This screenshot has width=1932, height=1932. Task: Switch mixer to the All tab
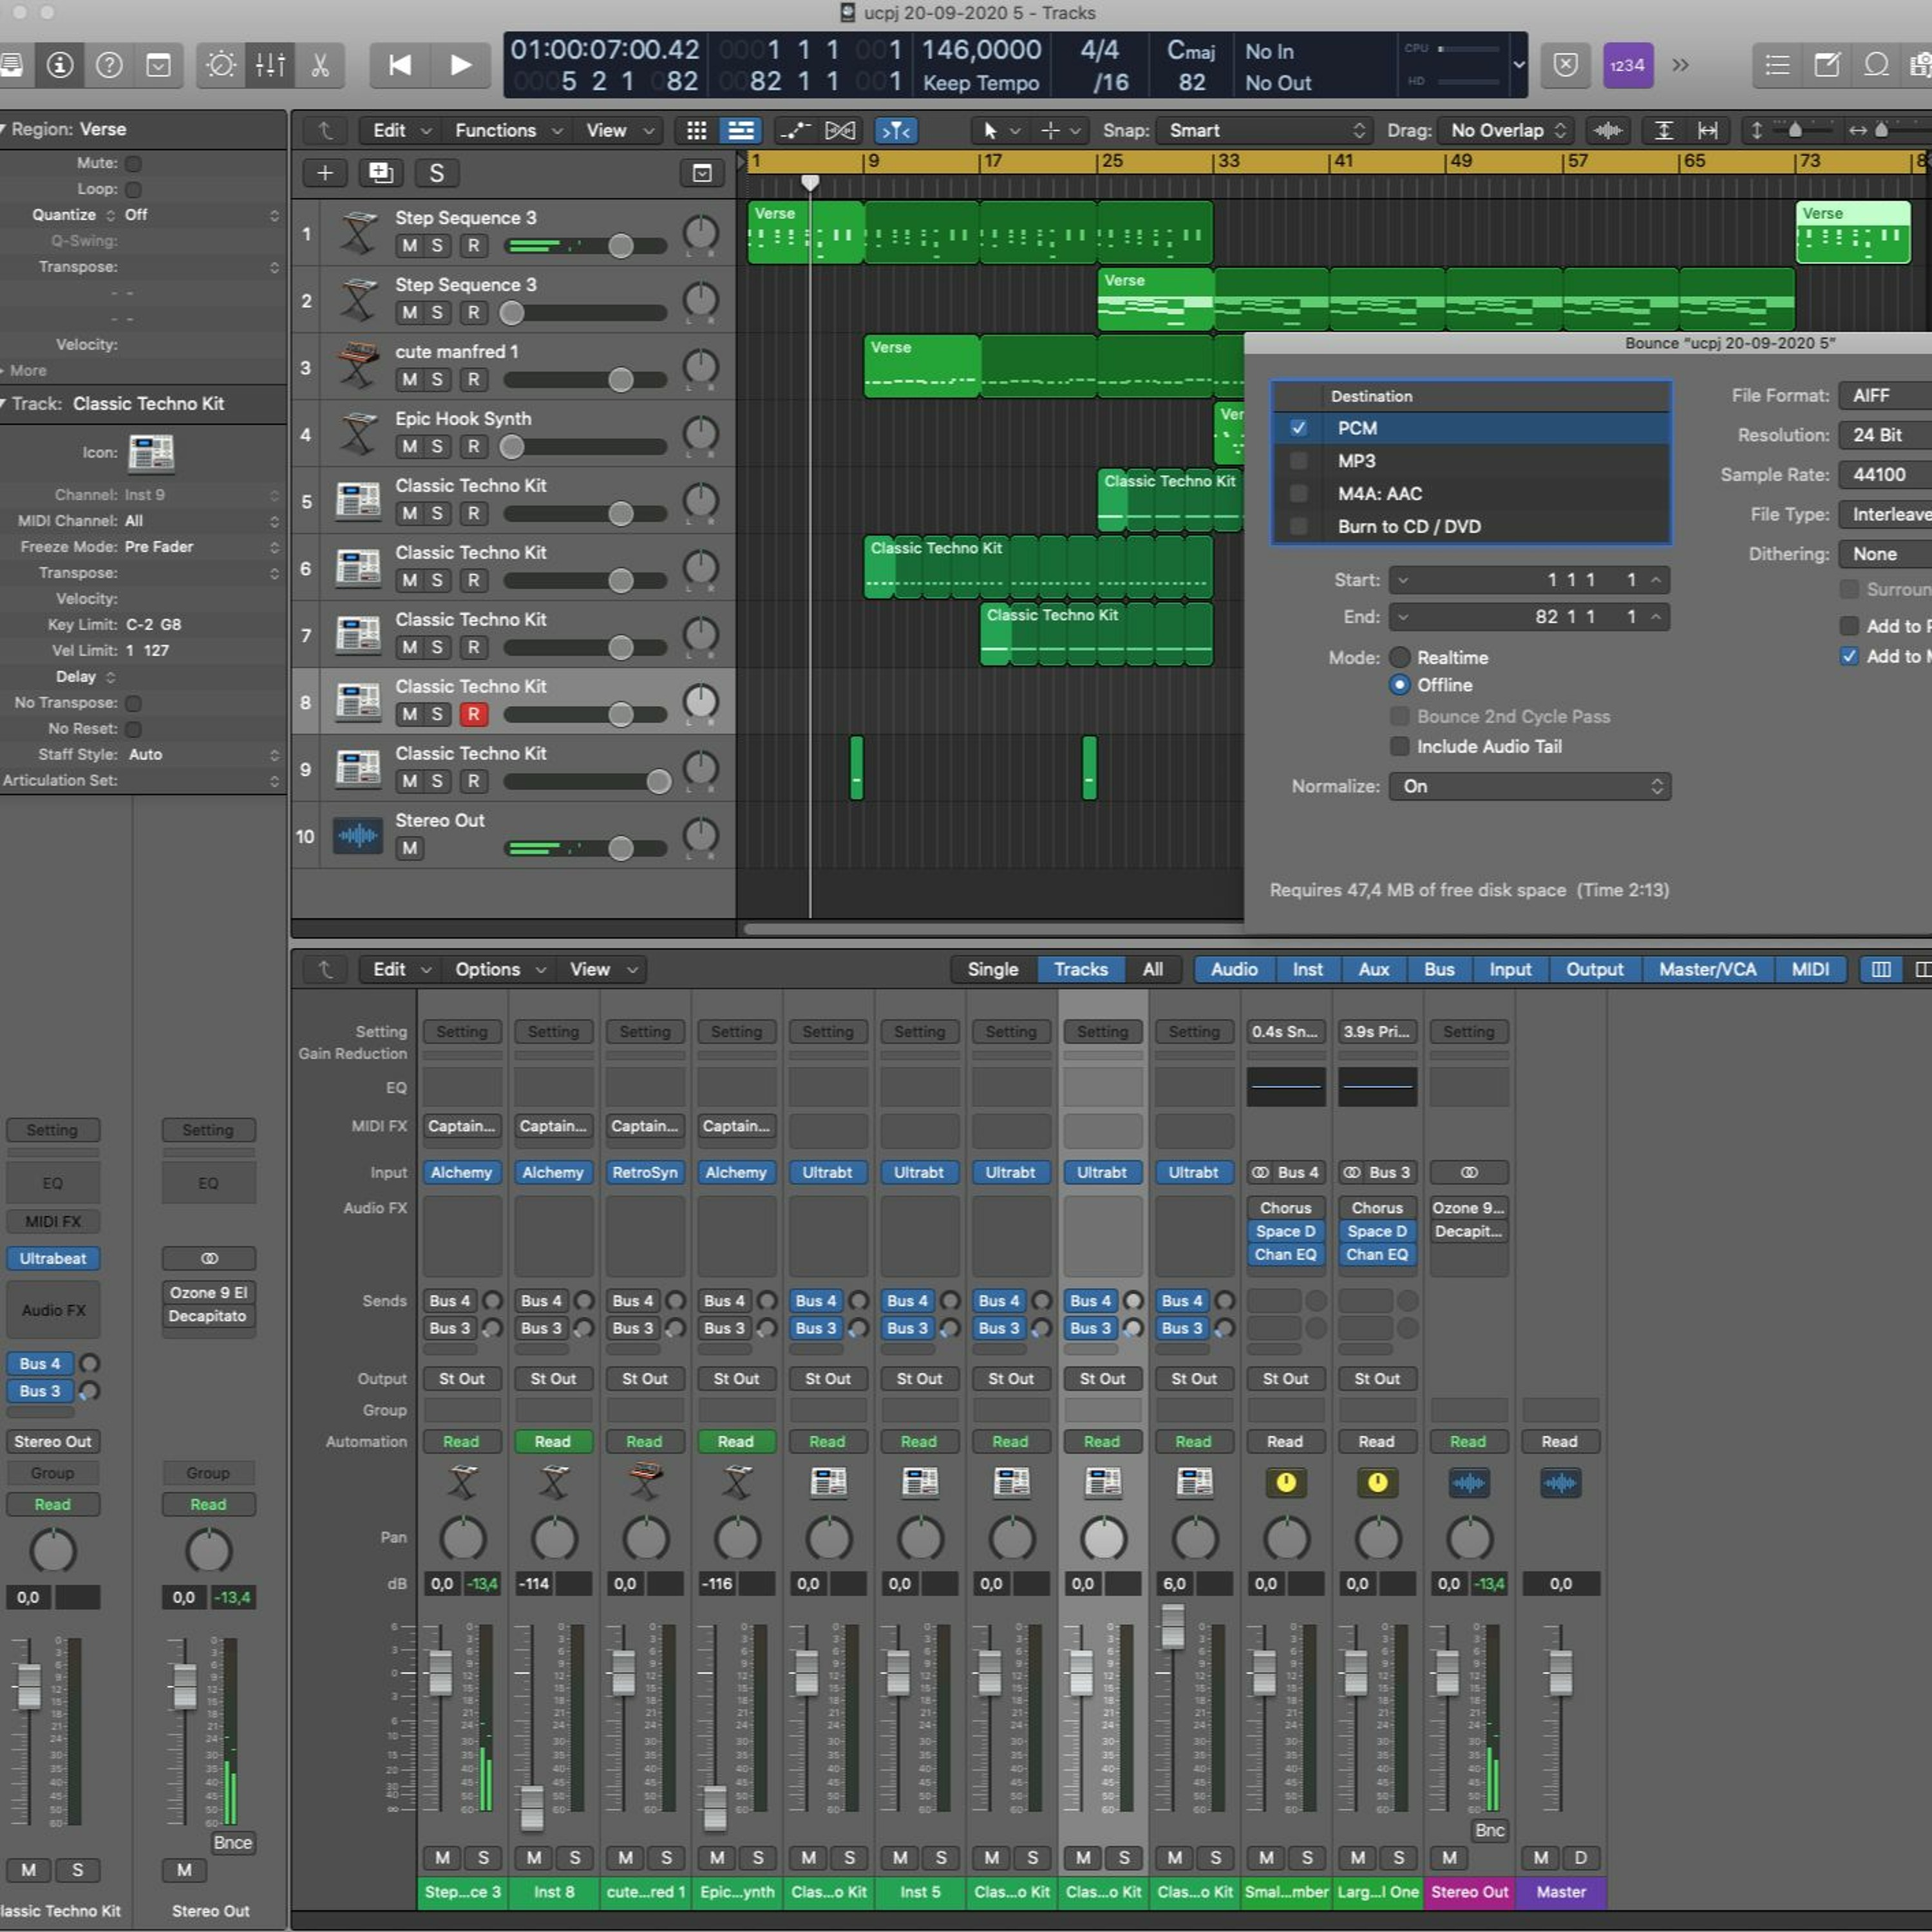[1152, 969]
